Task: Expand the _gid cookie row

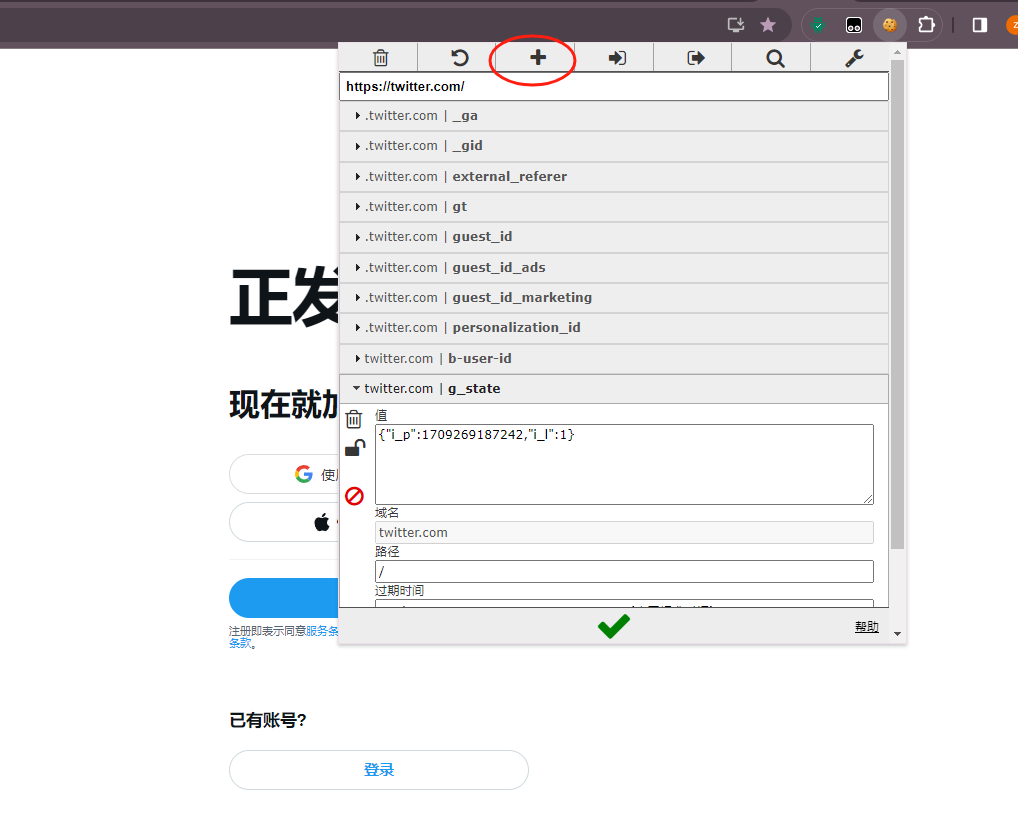Action: pyautogui.click(x=614, y=145)
